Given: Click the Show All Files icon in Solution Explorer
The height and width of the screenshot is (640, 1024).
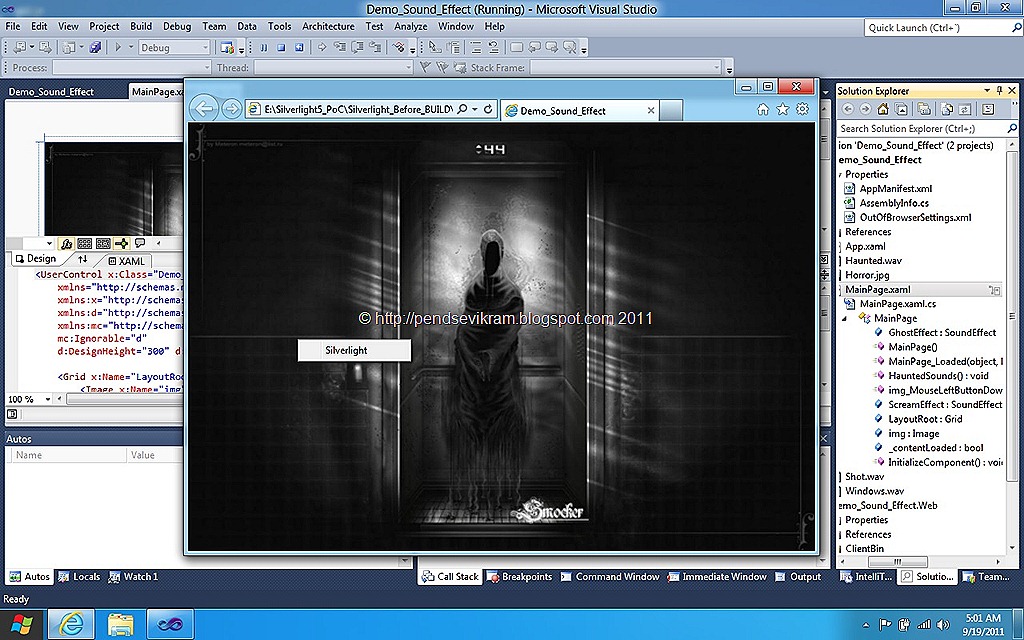Looking at the screenshot, I should 947,109.
